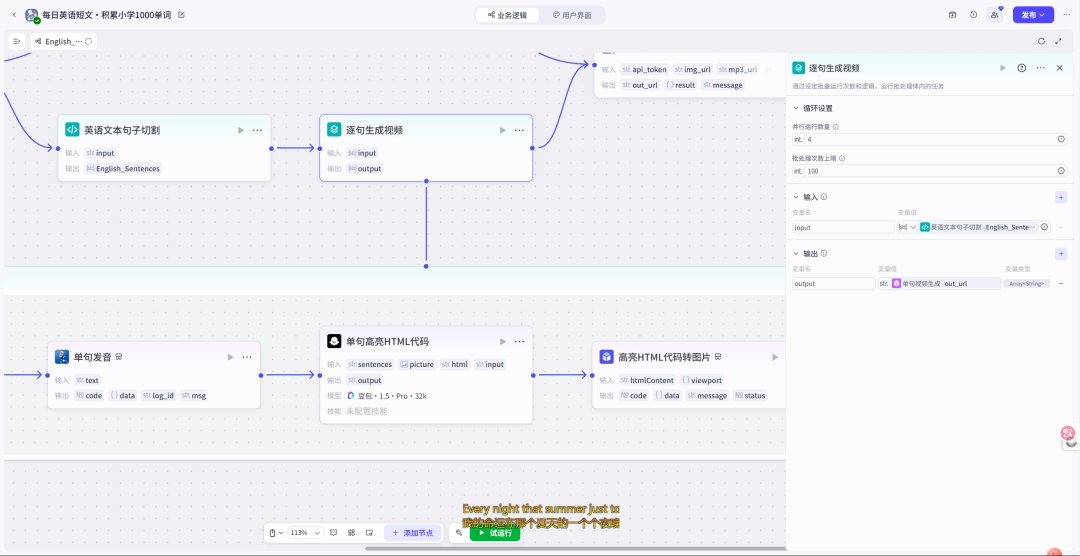This screenshot has height=556, width=1080.
Task: Select the 英语文本句子切割 English_Sente reference value
Action: (978, 227)
